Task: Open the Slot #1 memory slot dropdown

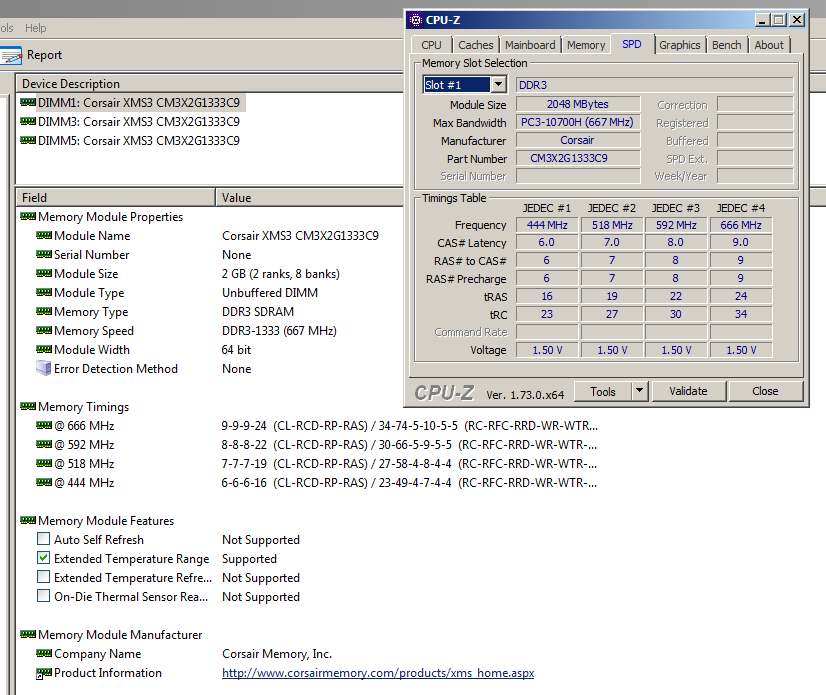Action: click(498, 84)
